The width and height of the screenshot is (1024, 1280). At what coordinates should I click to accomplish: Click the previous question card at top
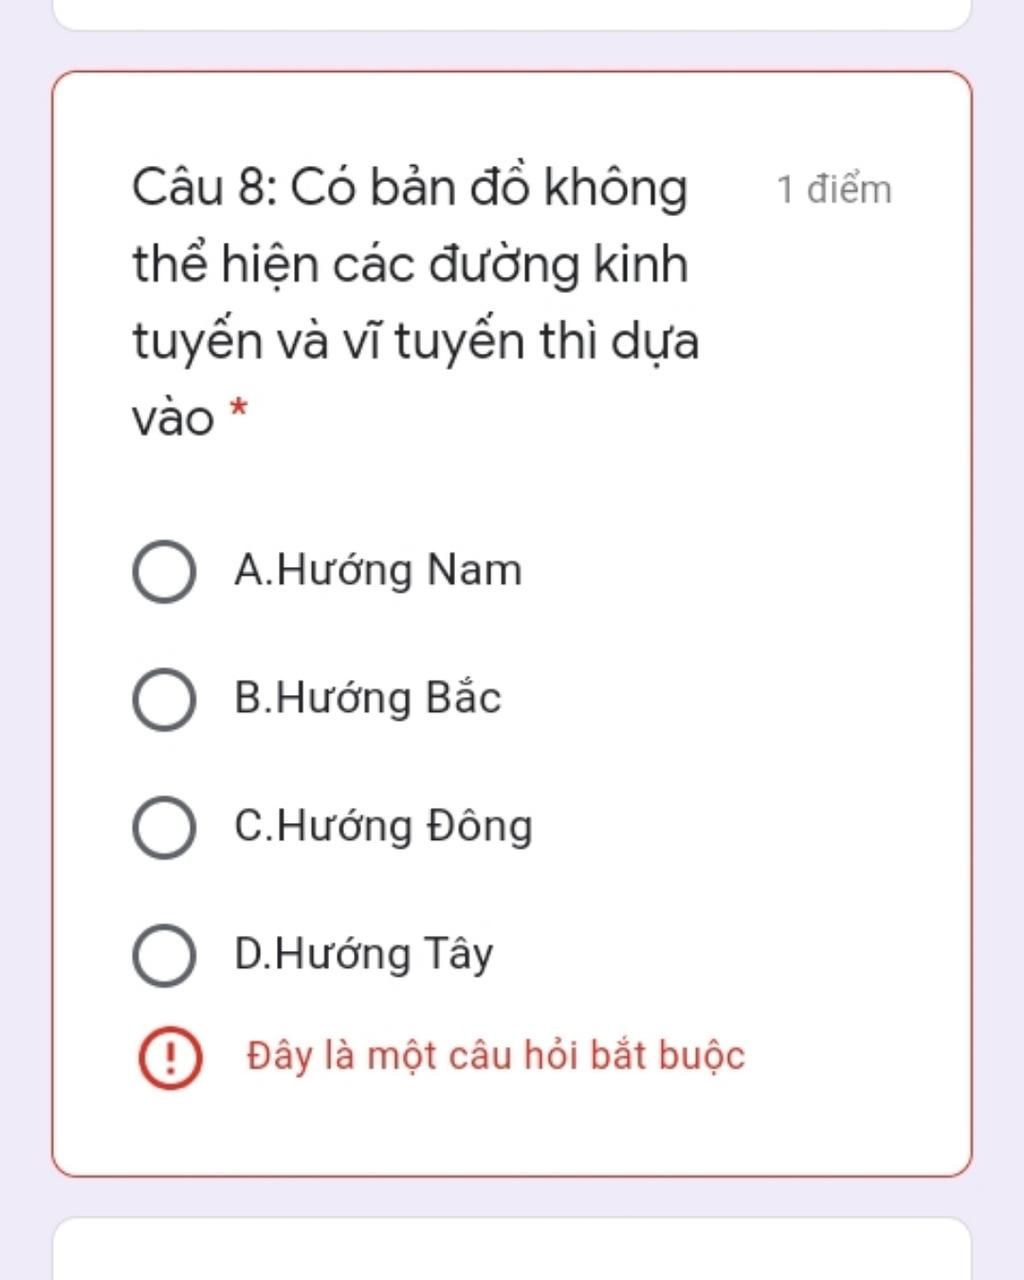512,14
